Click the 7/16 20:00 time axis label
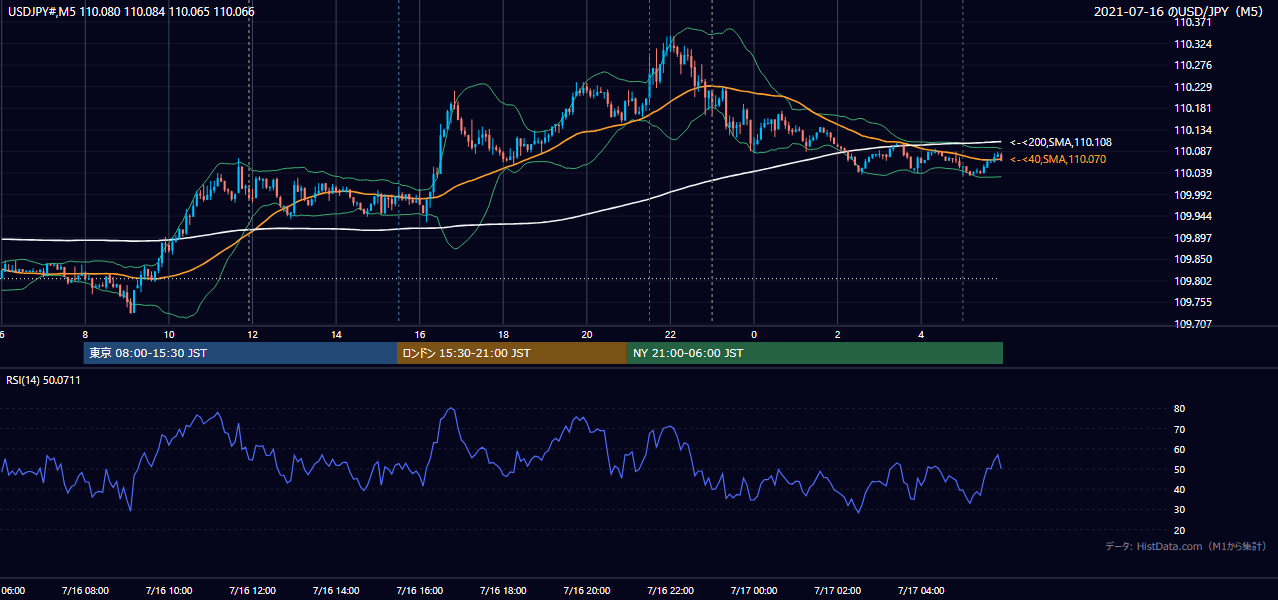 click(587, 590)
